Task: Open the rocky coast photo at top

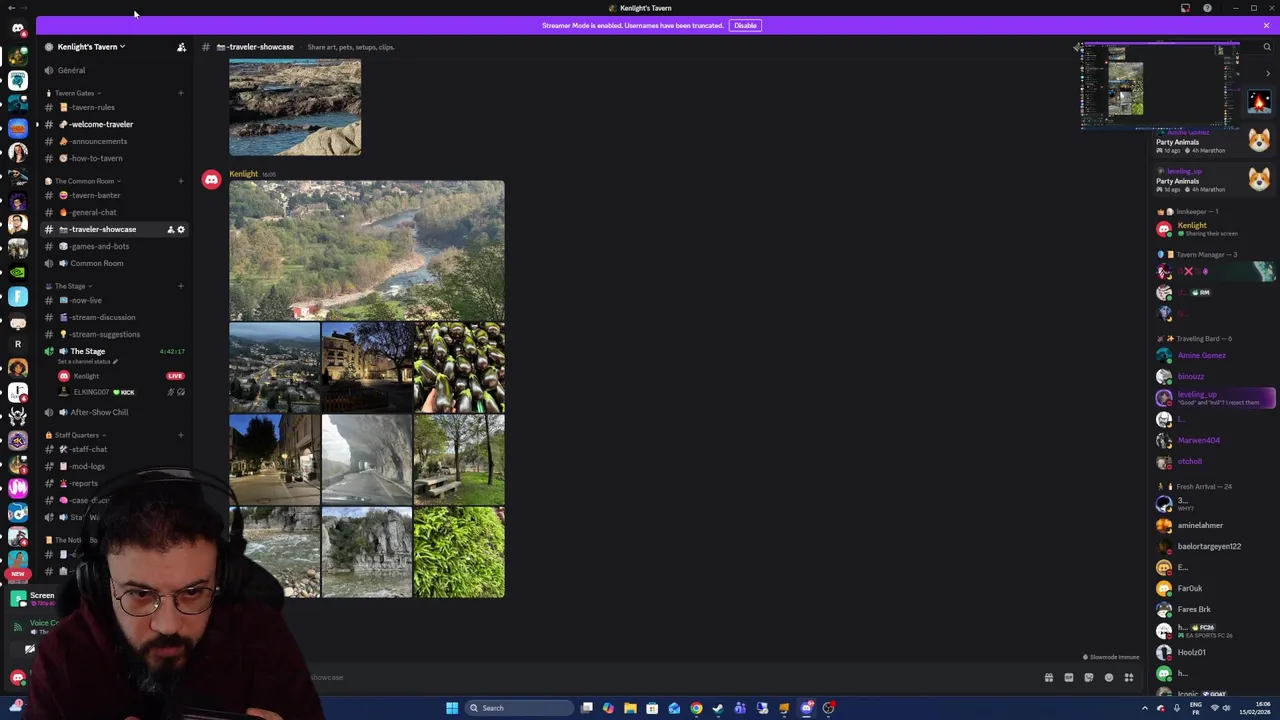Action: 295,107
